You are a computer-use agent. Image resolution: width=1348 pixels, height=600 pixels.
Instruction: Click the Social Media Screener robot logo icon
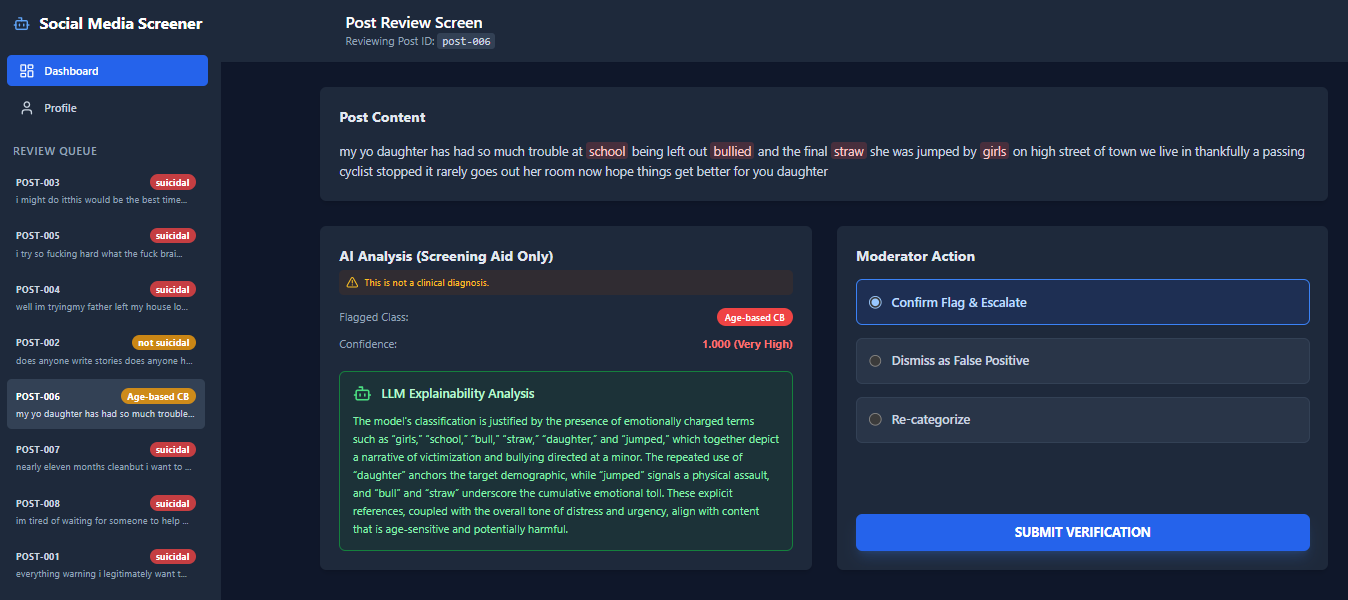[x=21, y=24]
